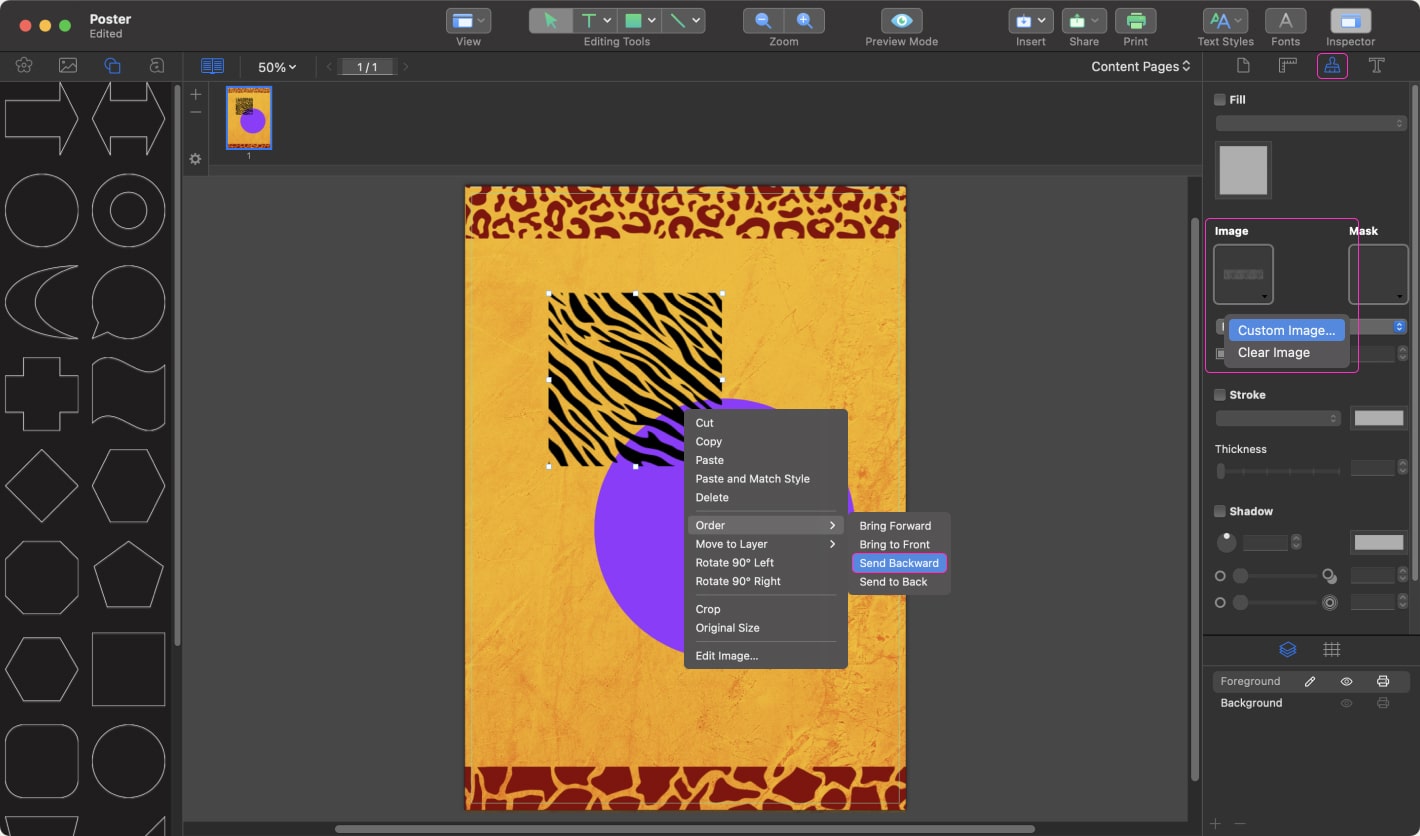The height and width of the screenshot is (836, 1420).
Task: Toggle visibility of the Background layer
Action: (1346, 703)
